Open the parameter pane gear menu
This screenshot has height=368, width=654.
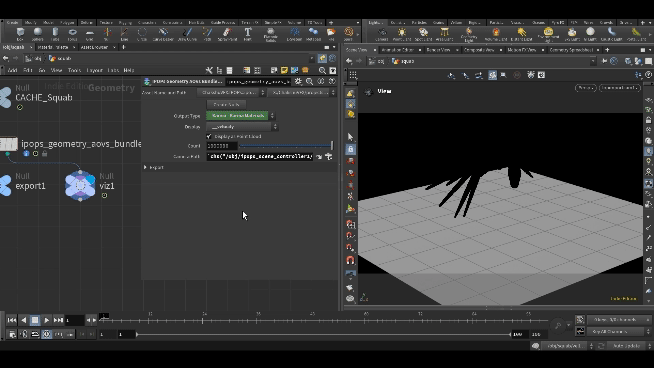298,81
